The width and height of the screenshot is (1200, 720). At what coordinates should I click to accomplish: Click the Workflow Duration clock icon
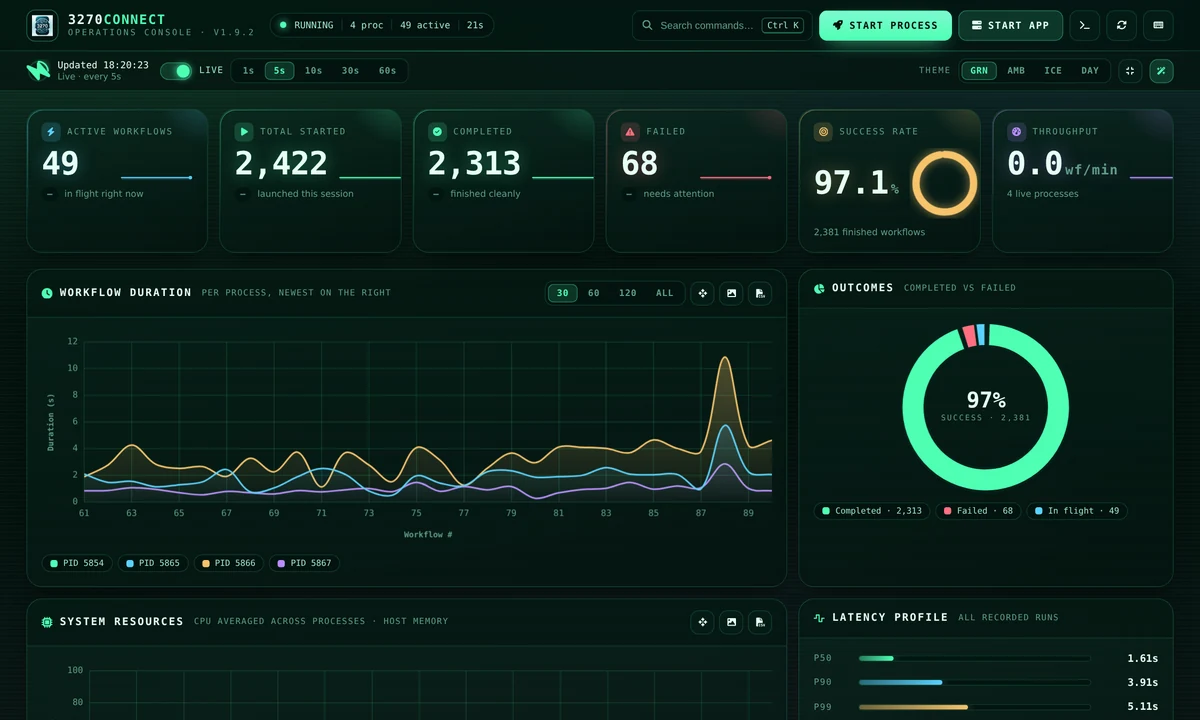(x=47, y=293)
